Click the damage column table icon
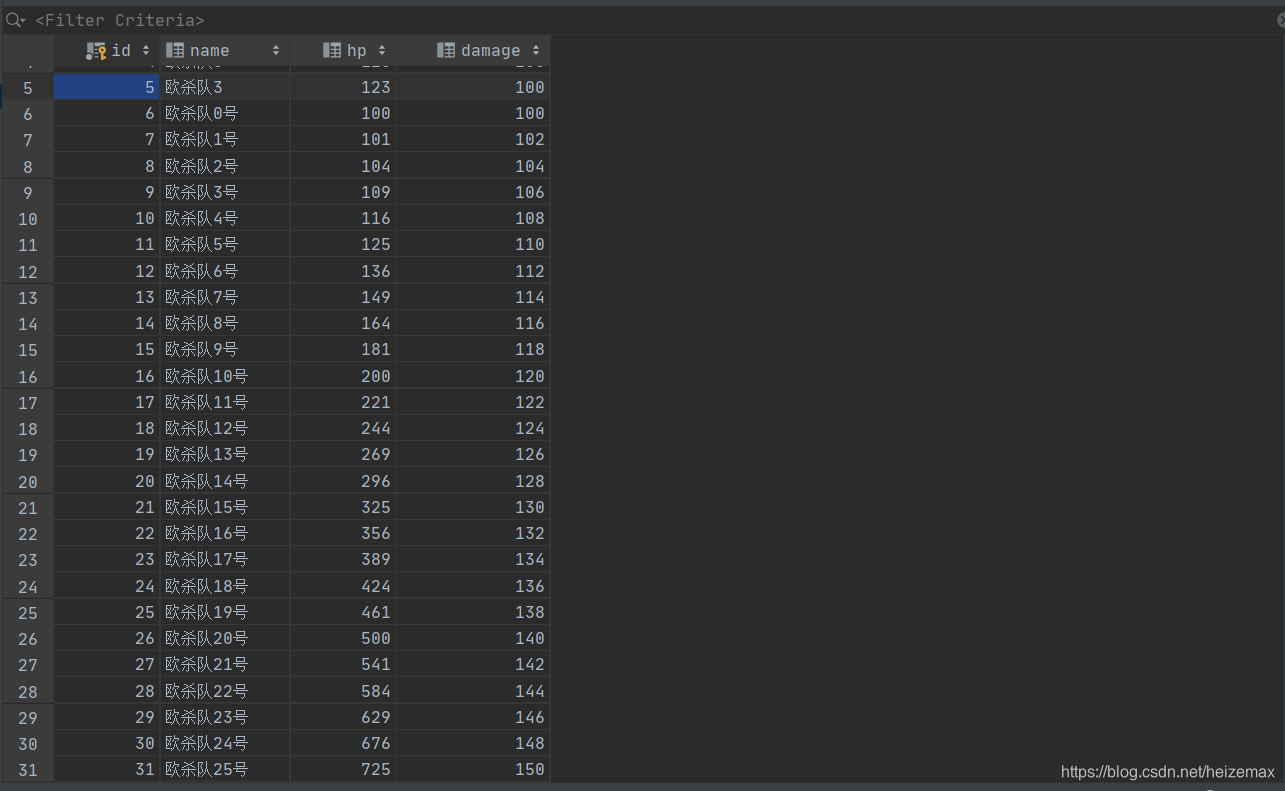This screenshot has height=791, width=1285. coord(446,50)
